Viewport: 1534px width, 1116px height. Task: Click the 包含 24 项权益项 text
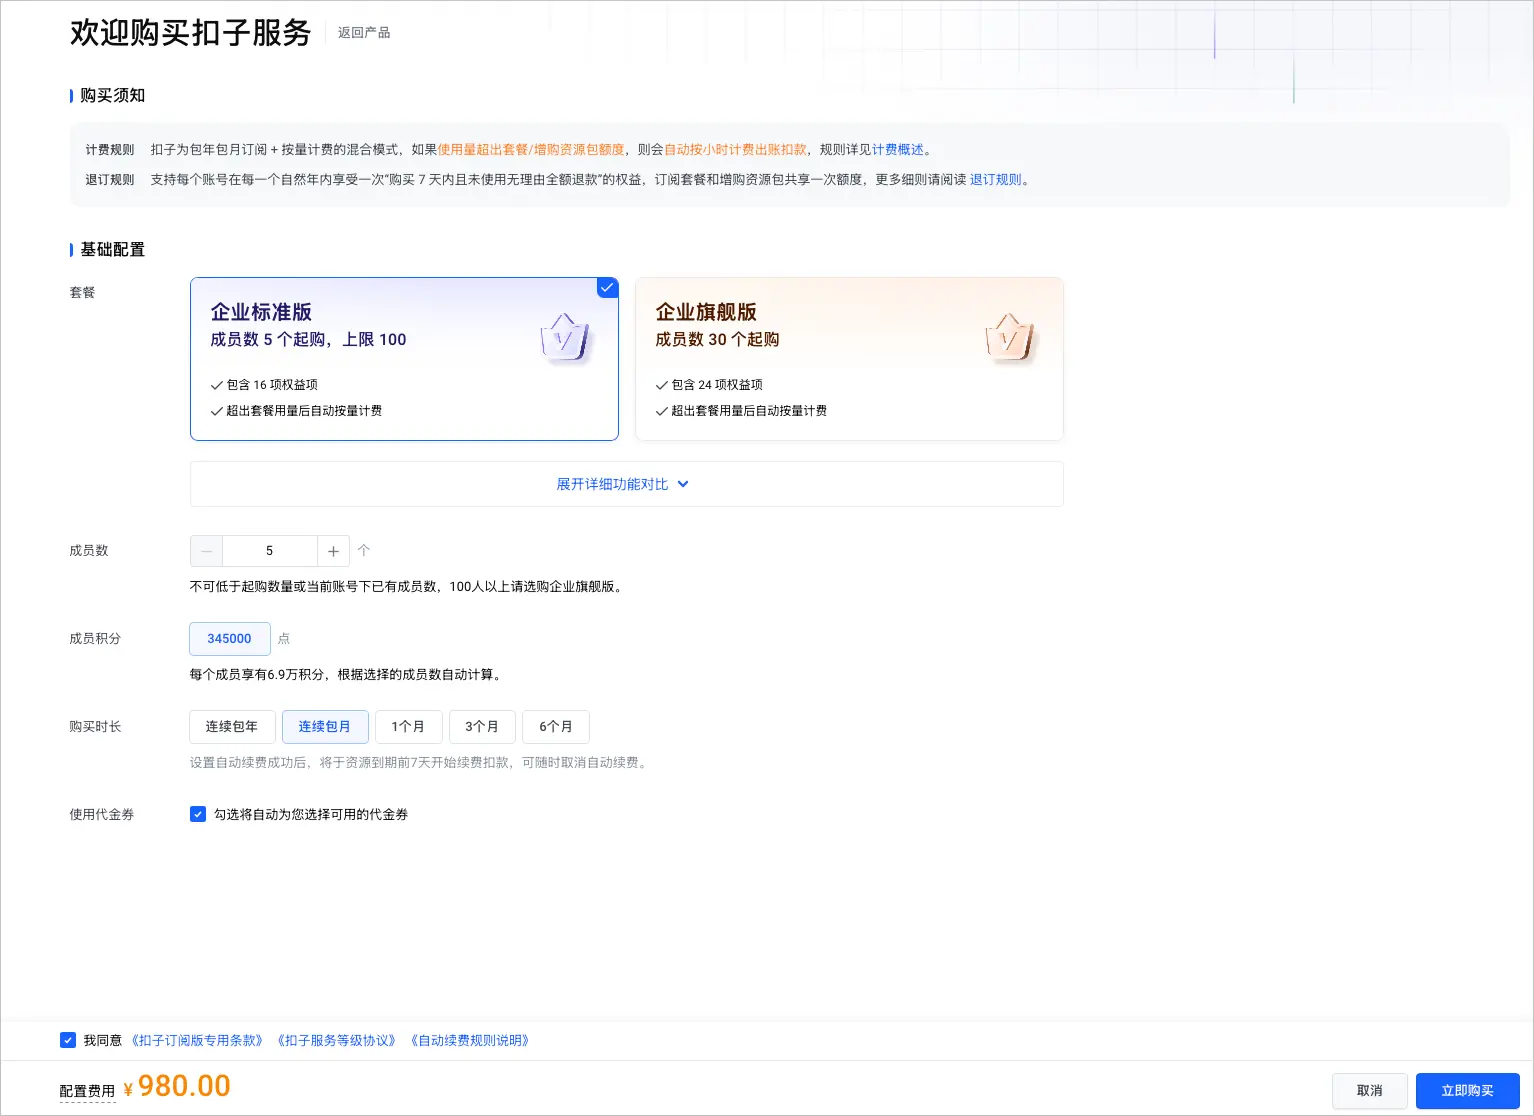click(717, 385)
